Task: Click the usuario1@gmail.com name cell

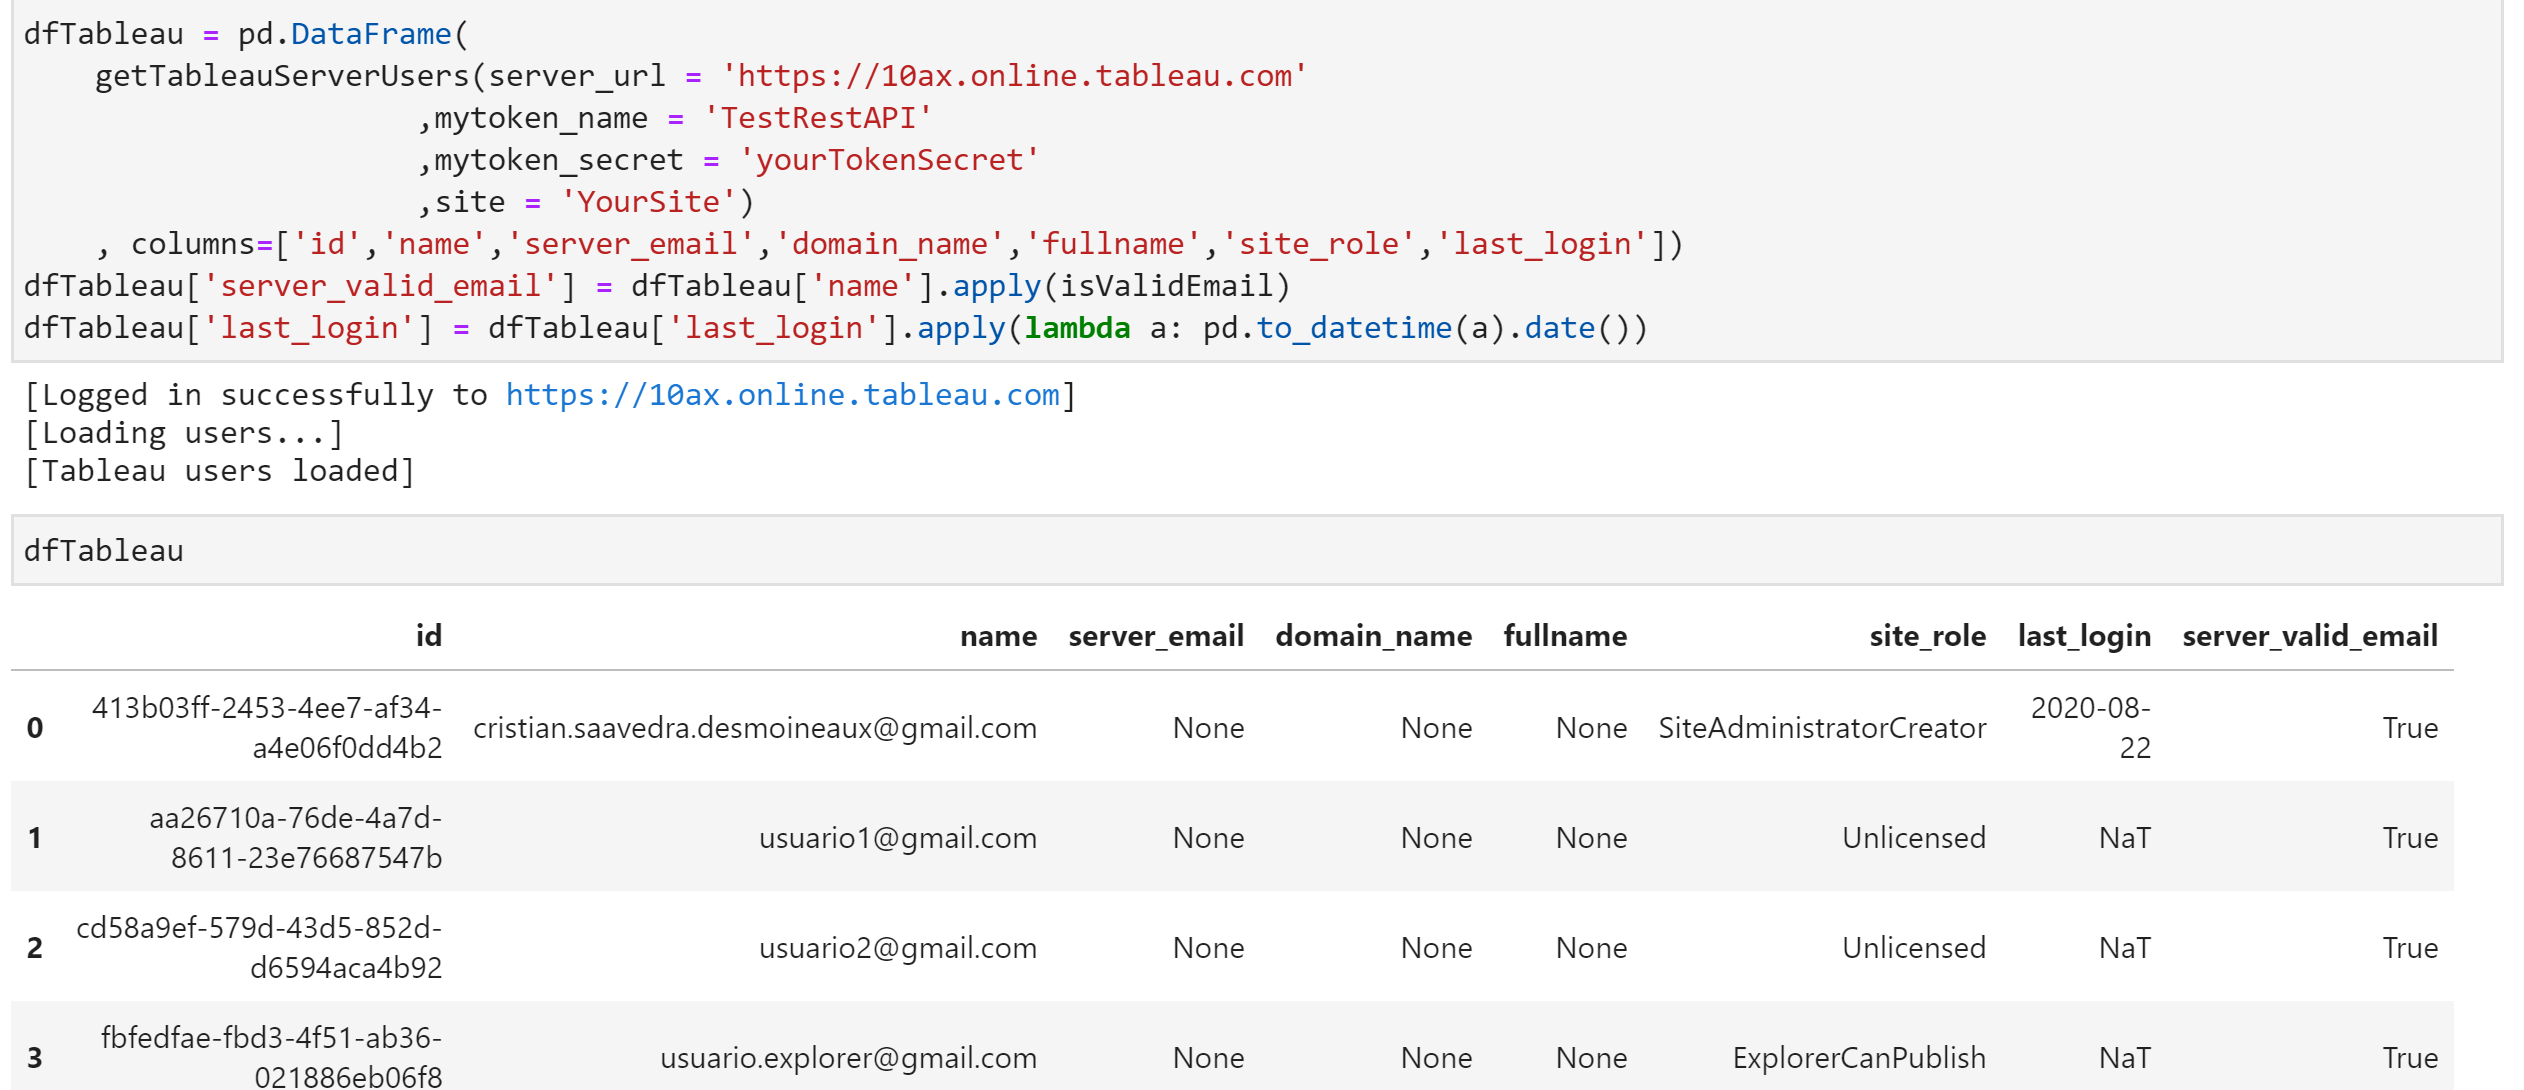Action: (x=897, y=838)
